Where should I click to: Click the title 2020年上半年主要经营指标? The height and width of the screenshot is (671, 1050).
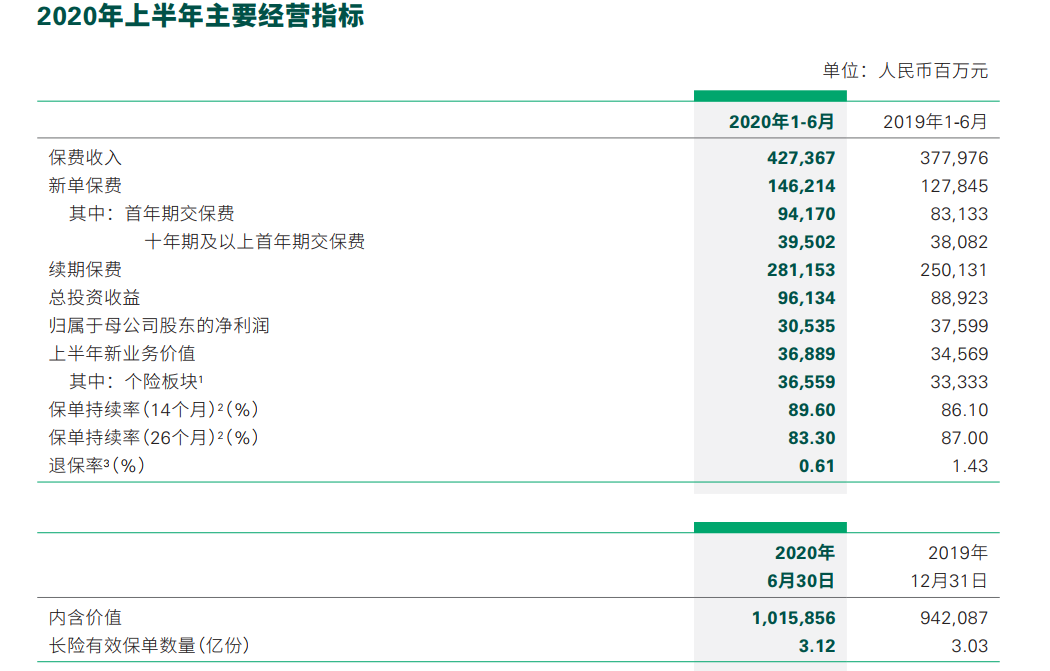coord(200,16)
